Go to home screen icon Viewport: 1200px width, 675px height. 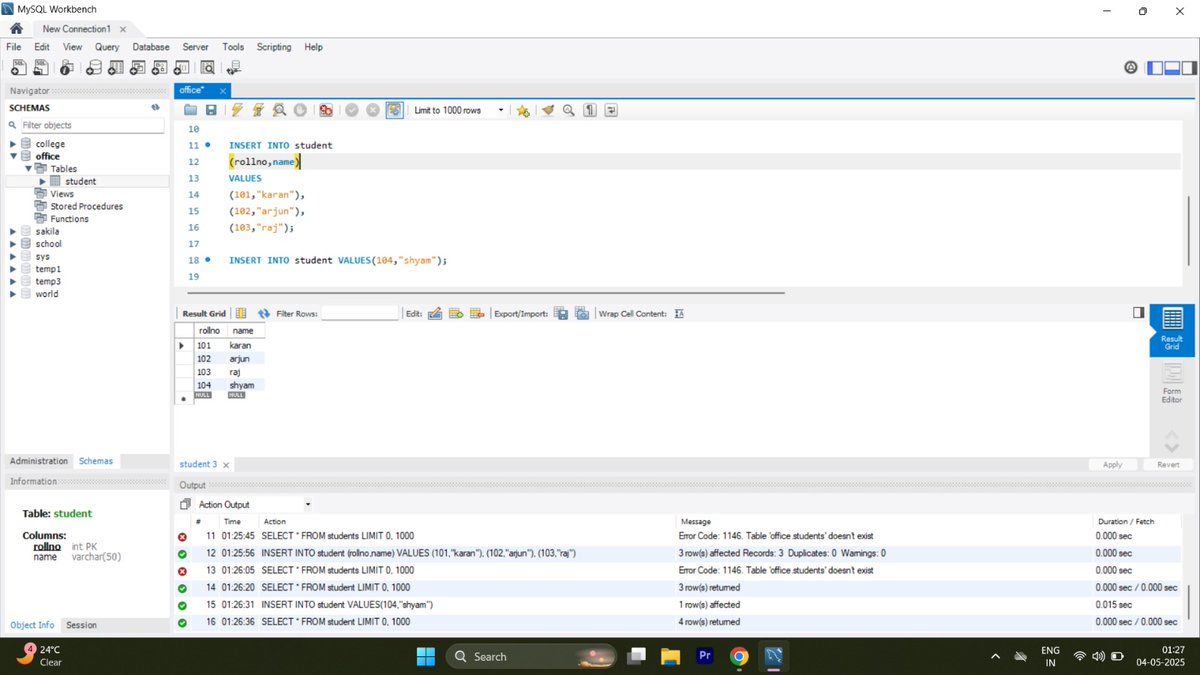click(17, 29)
